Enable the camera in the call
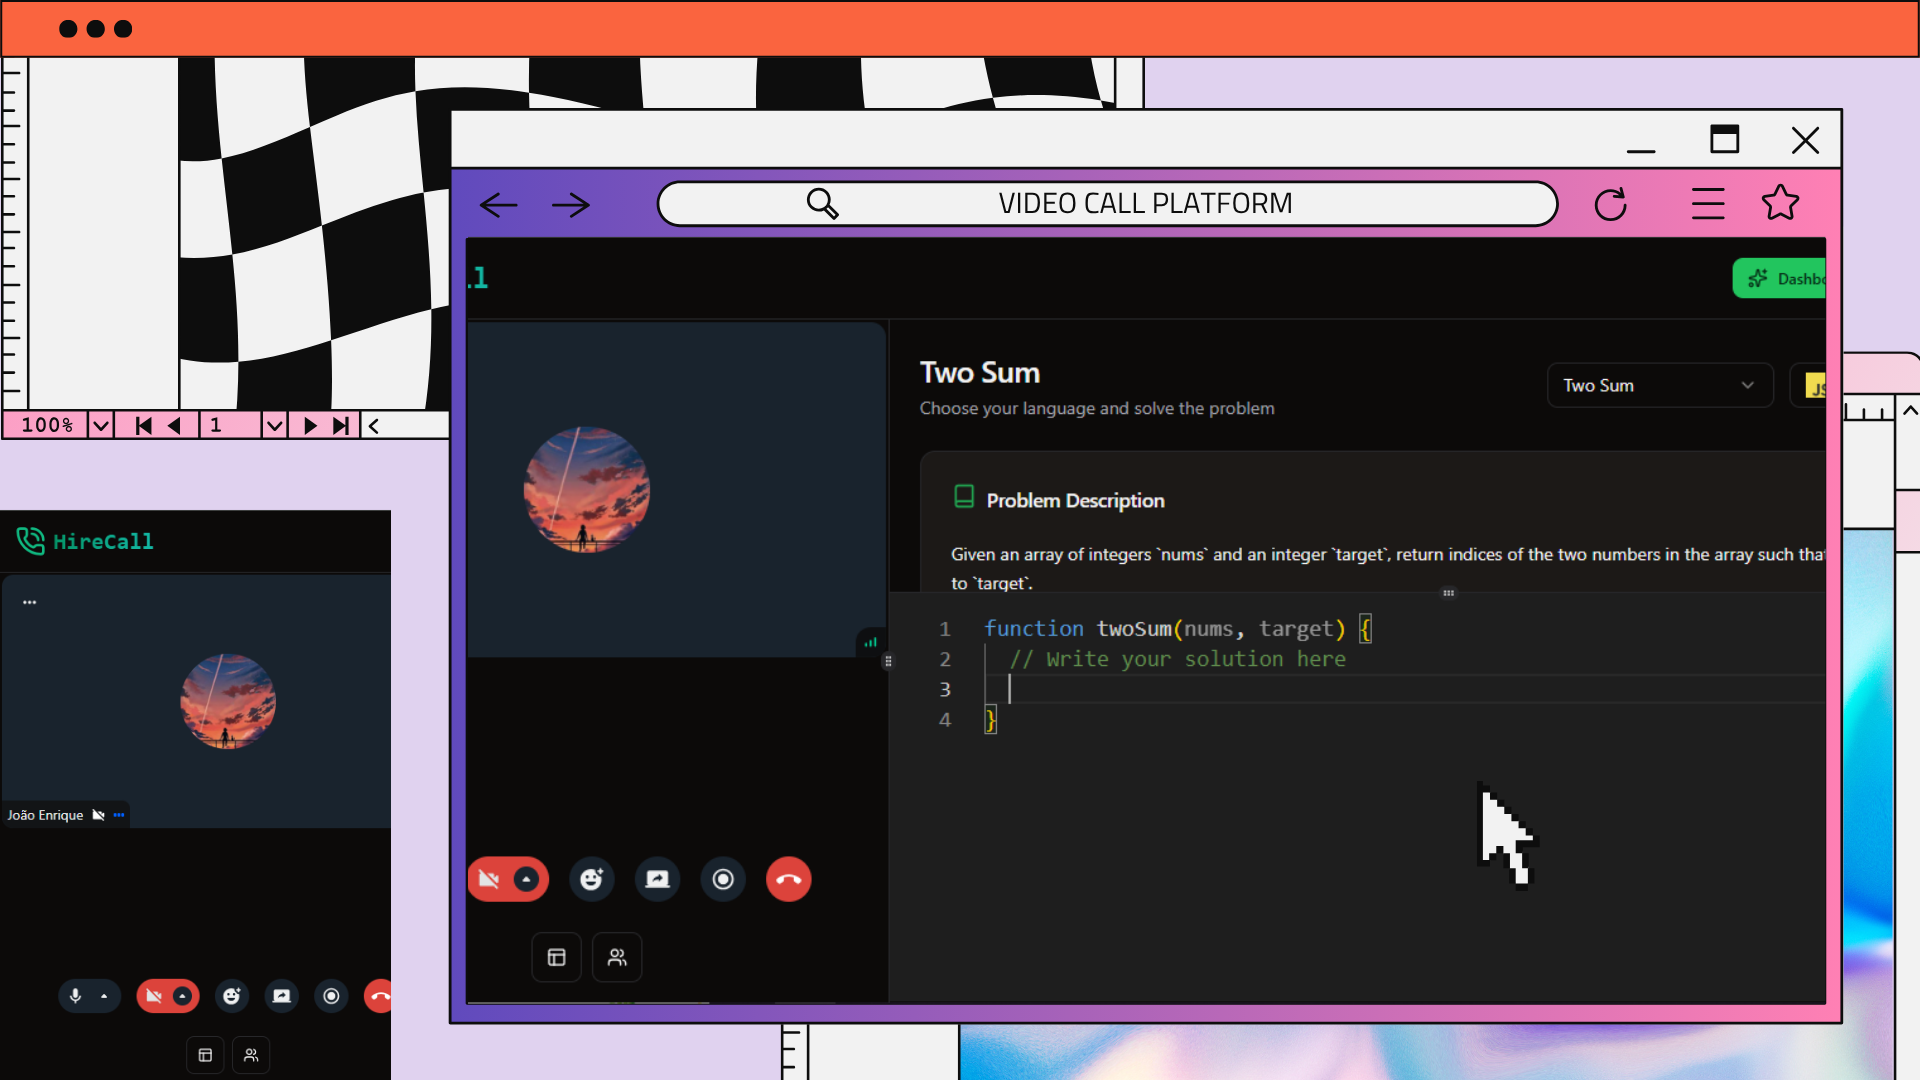The height and width of the screenshot is (1080, 1920). pos(490,879)
